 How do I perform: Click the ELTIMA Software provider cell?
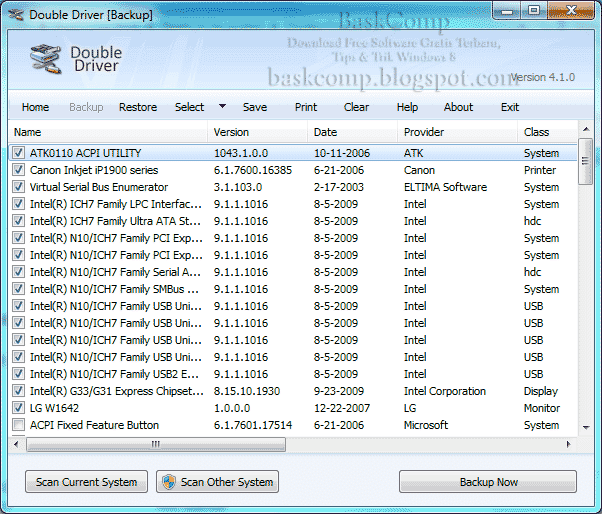click(445, 187)
